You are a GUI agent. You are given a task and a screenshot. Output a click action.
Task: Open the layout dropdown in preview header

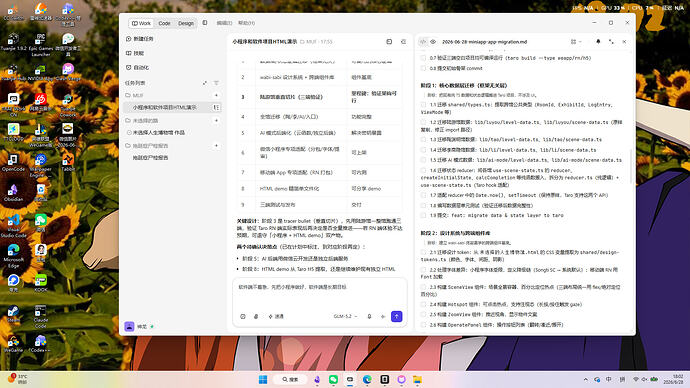point(576,42)
